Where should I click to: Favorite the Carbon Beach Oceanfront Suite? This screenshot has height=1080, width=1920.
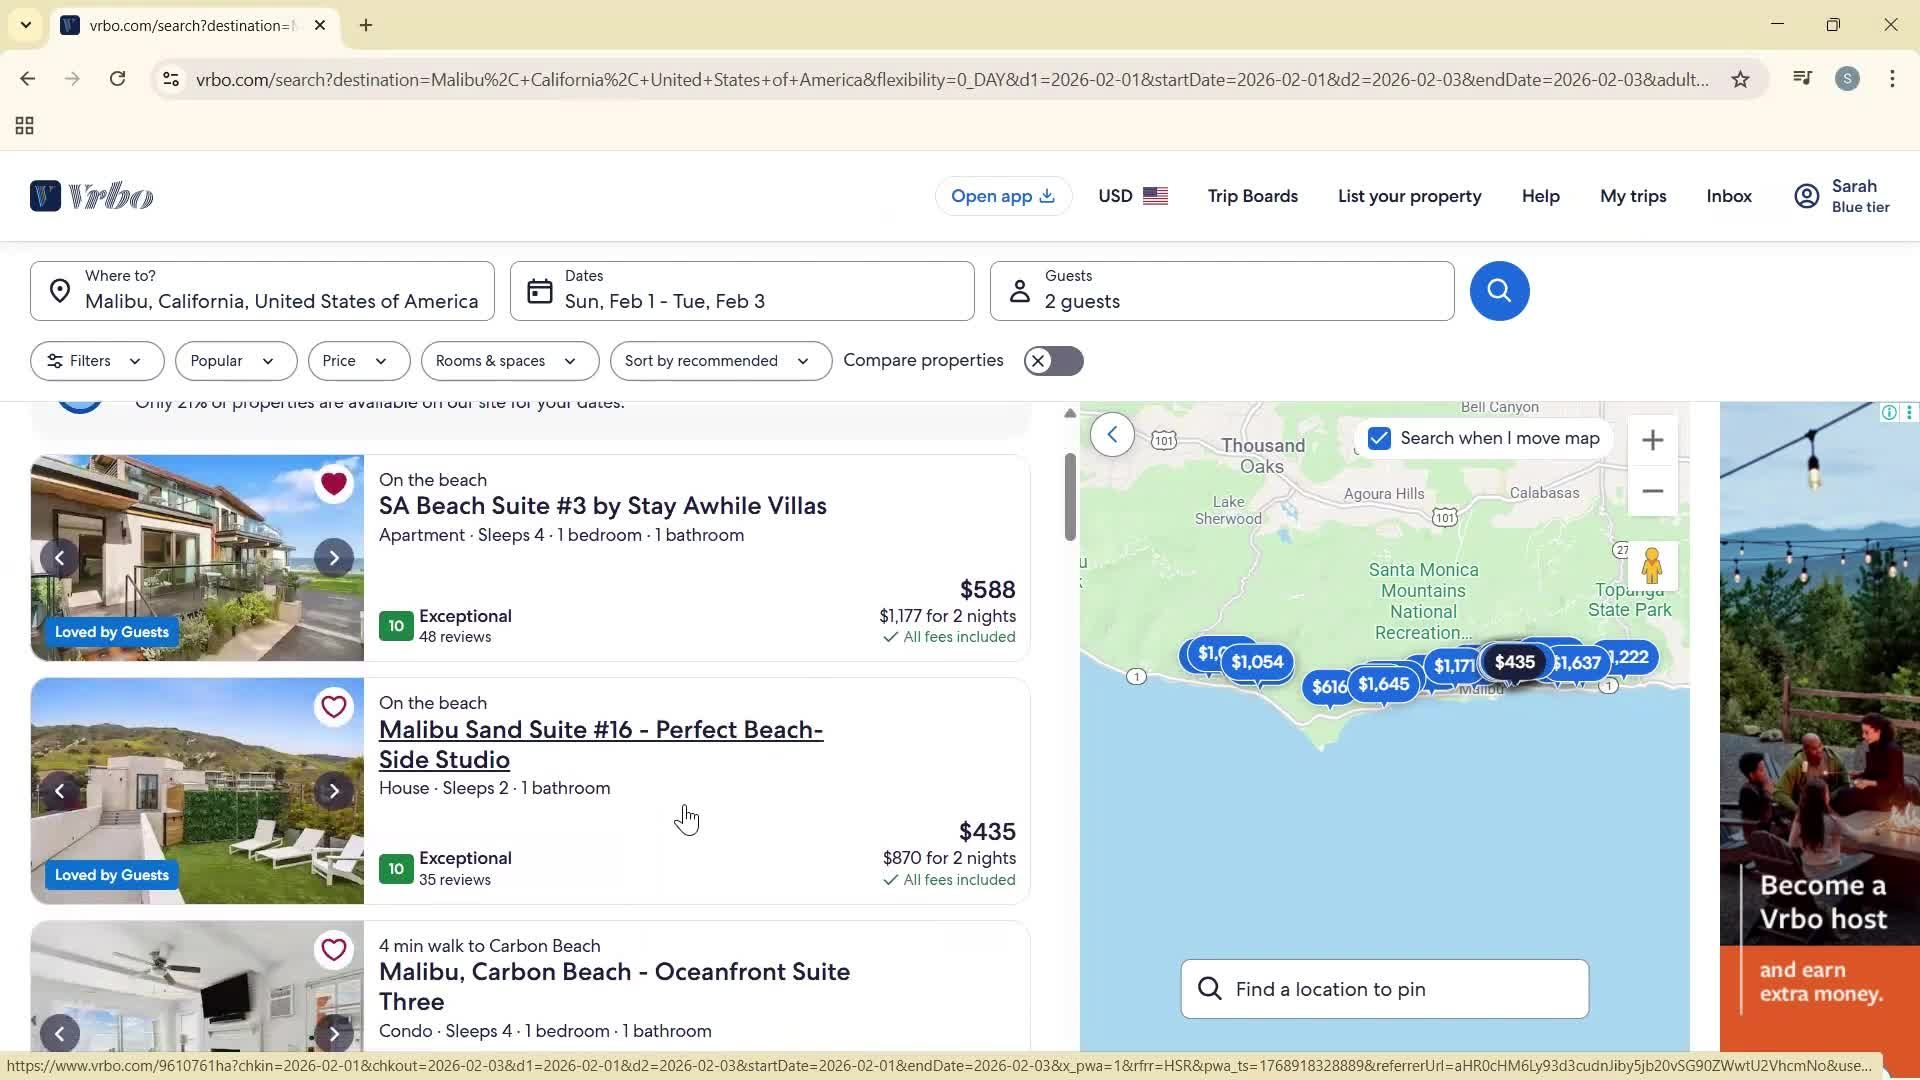point(333,949)
